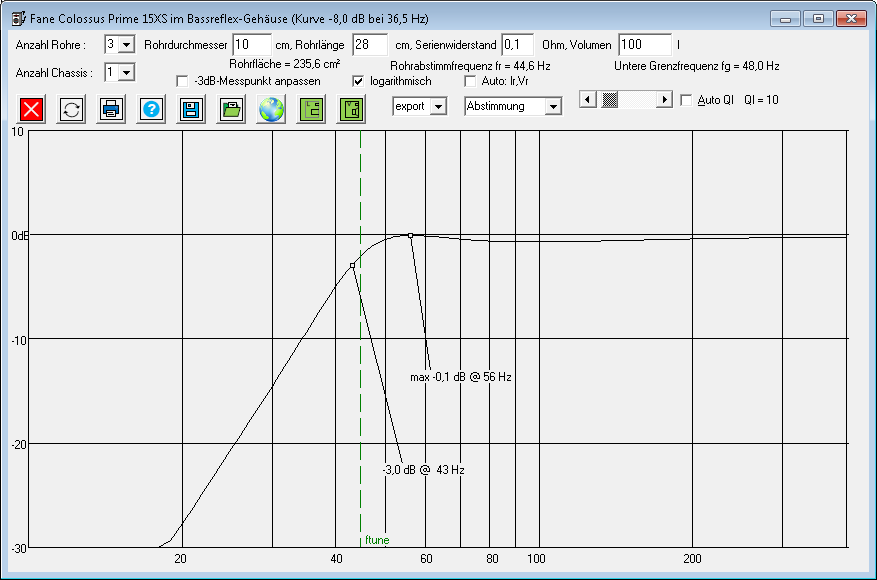Save with the blue floppy disk icon
The height and width of the screenshot is (580, 877).
[191, 109]
